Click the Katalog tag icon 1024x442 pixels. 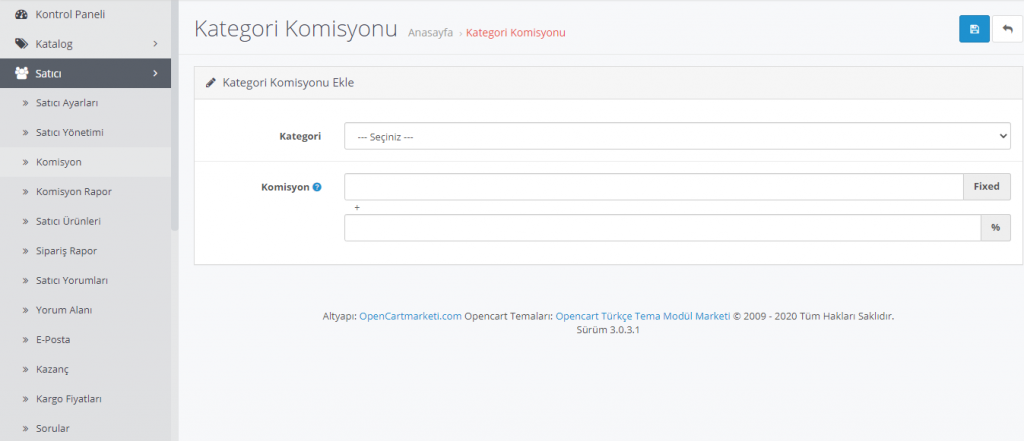point(22,44)
